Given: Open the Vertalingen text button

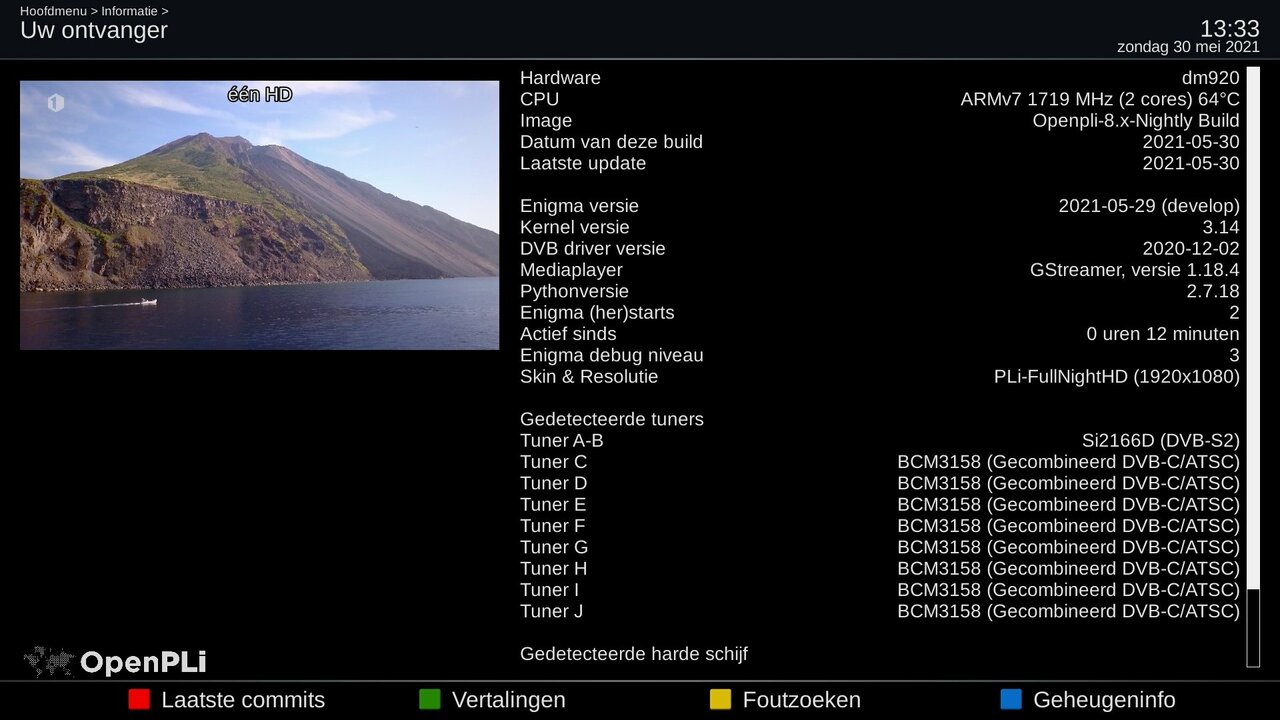Looking at the screenshot, I should [x=508, y=700].
